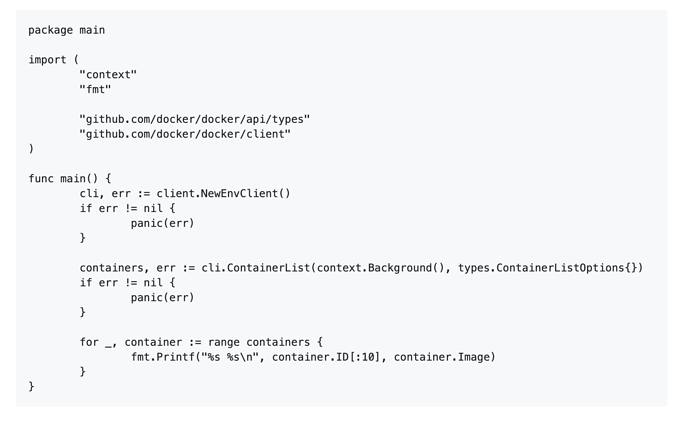
Task: Click the client.NewEnvClient() call
Action: click(x=224, y=194)
